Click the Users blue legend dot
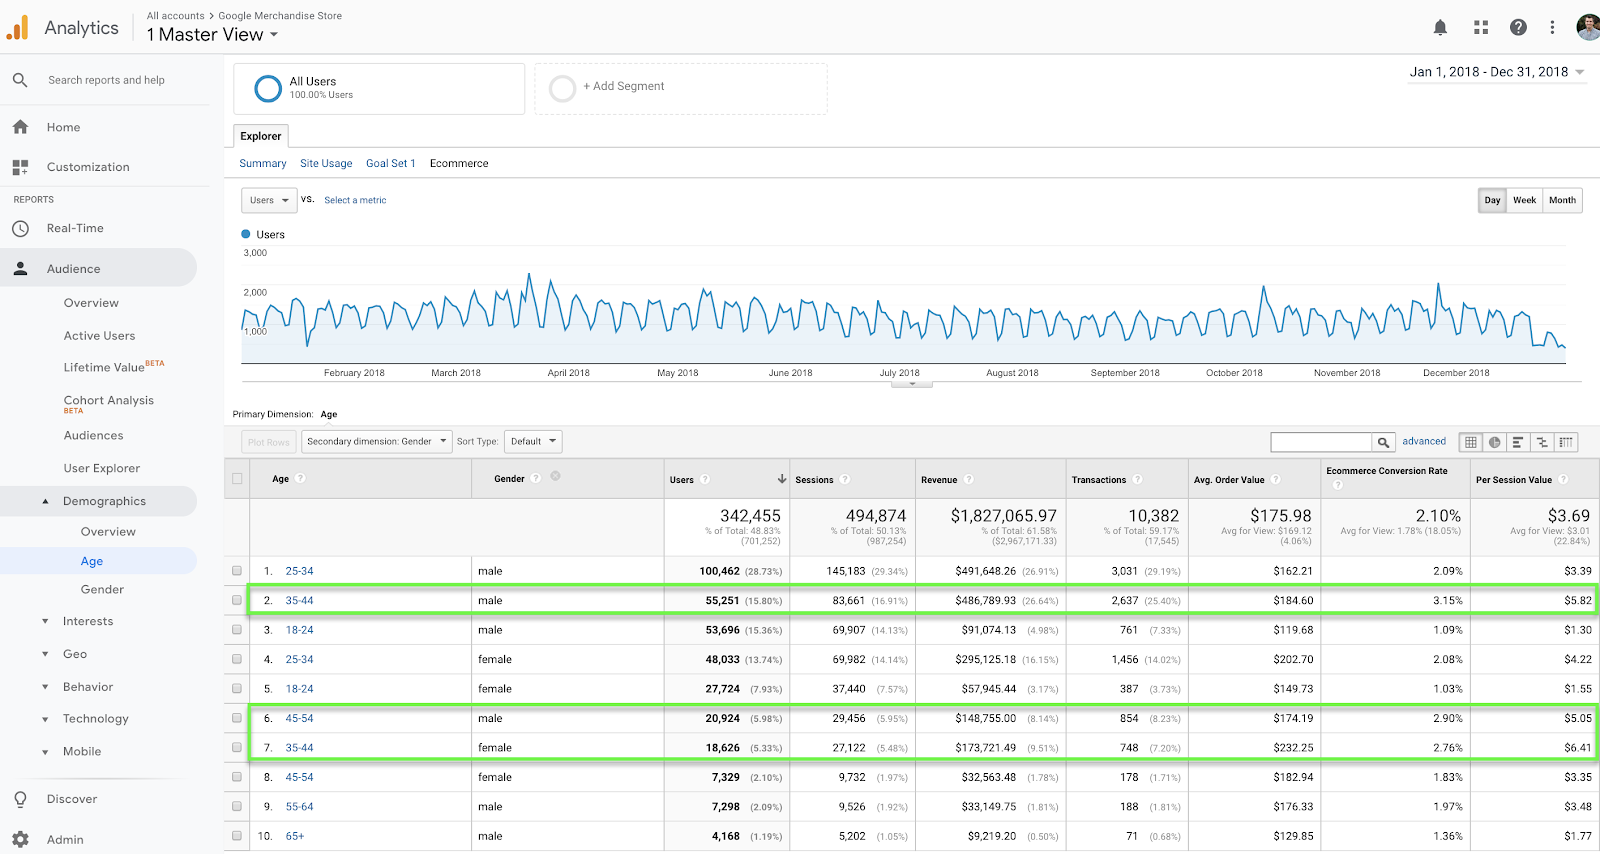The width and height of the screenshot is (1600, 854). 246,234
